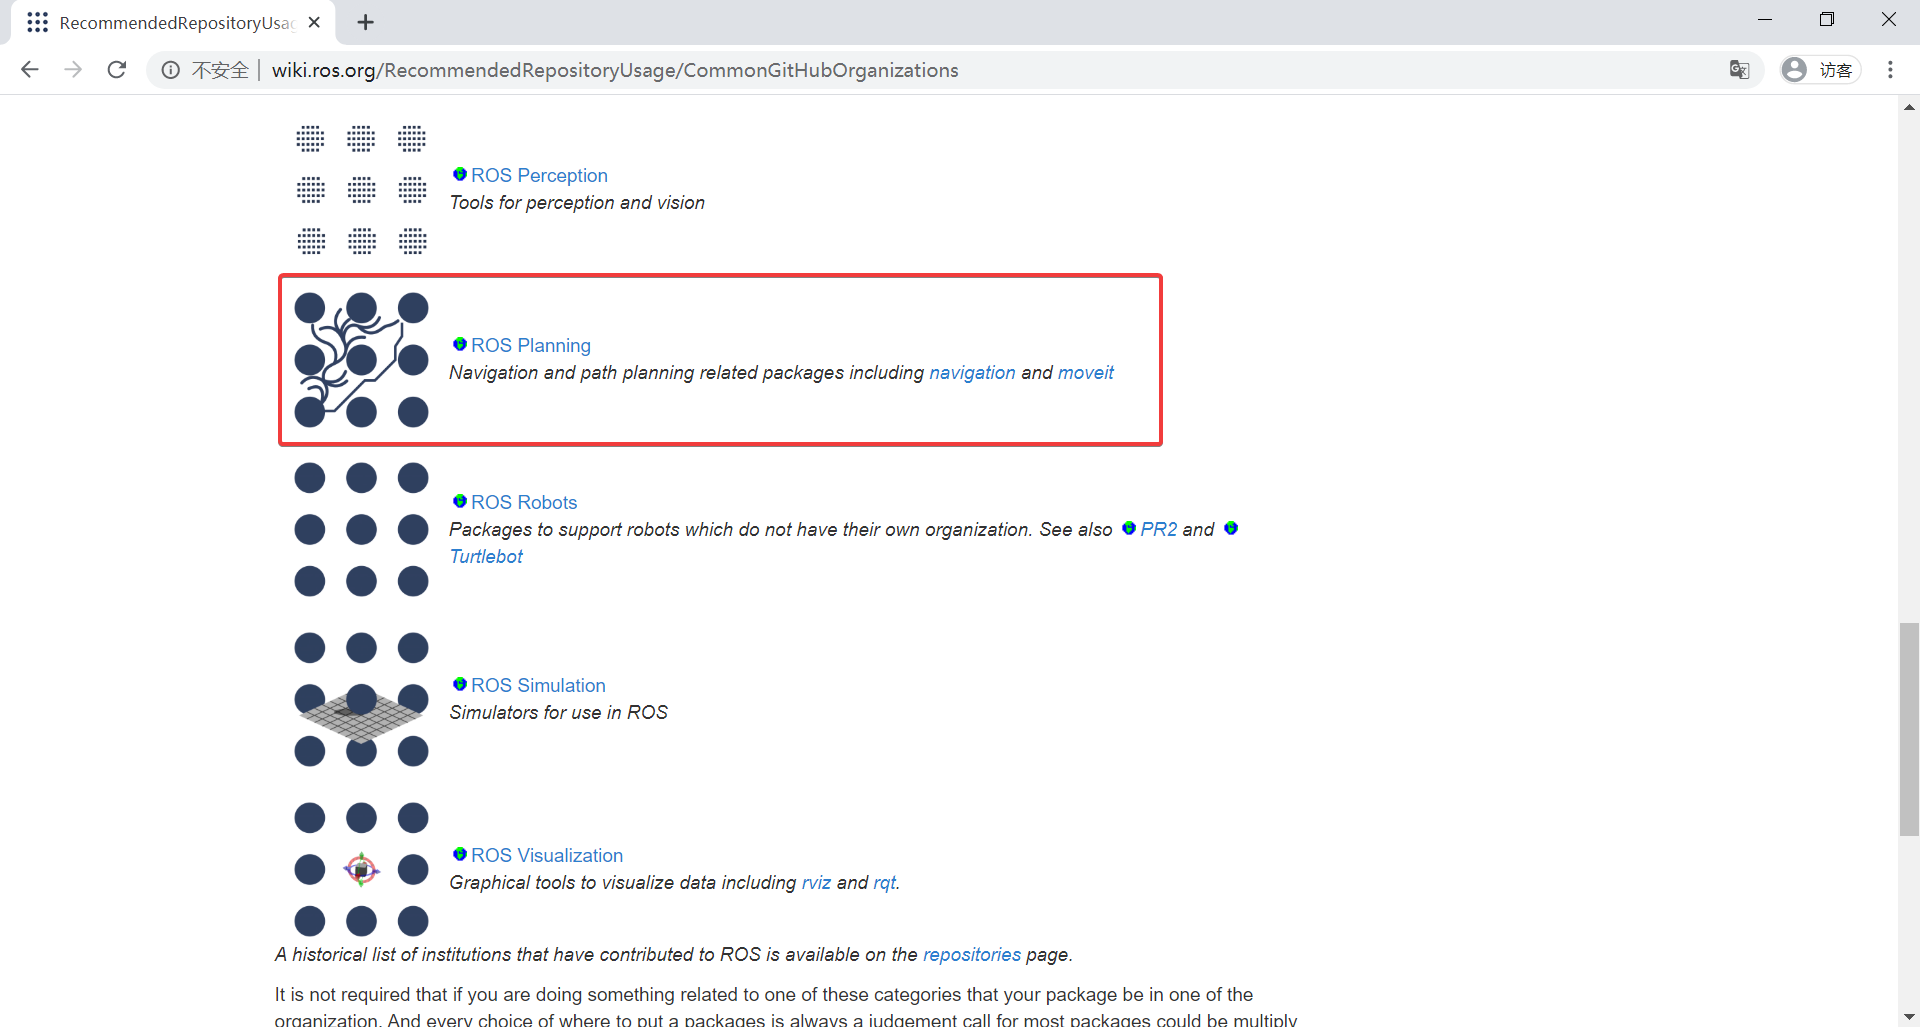This screenshot has height=1027, width=1920.
Task: Minimize the browser window
Action: click(x=1765, y=20)
